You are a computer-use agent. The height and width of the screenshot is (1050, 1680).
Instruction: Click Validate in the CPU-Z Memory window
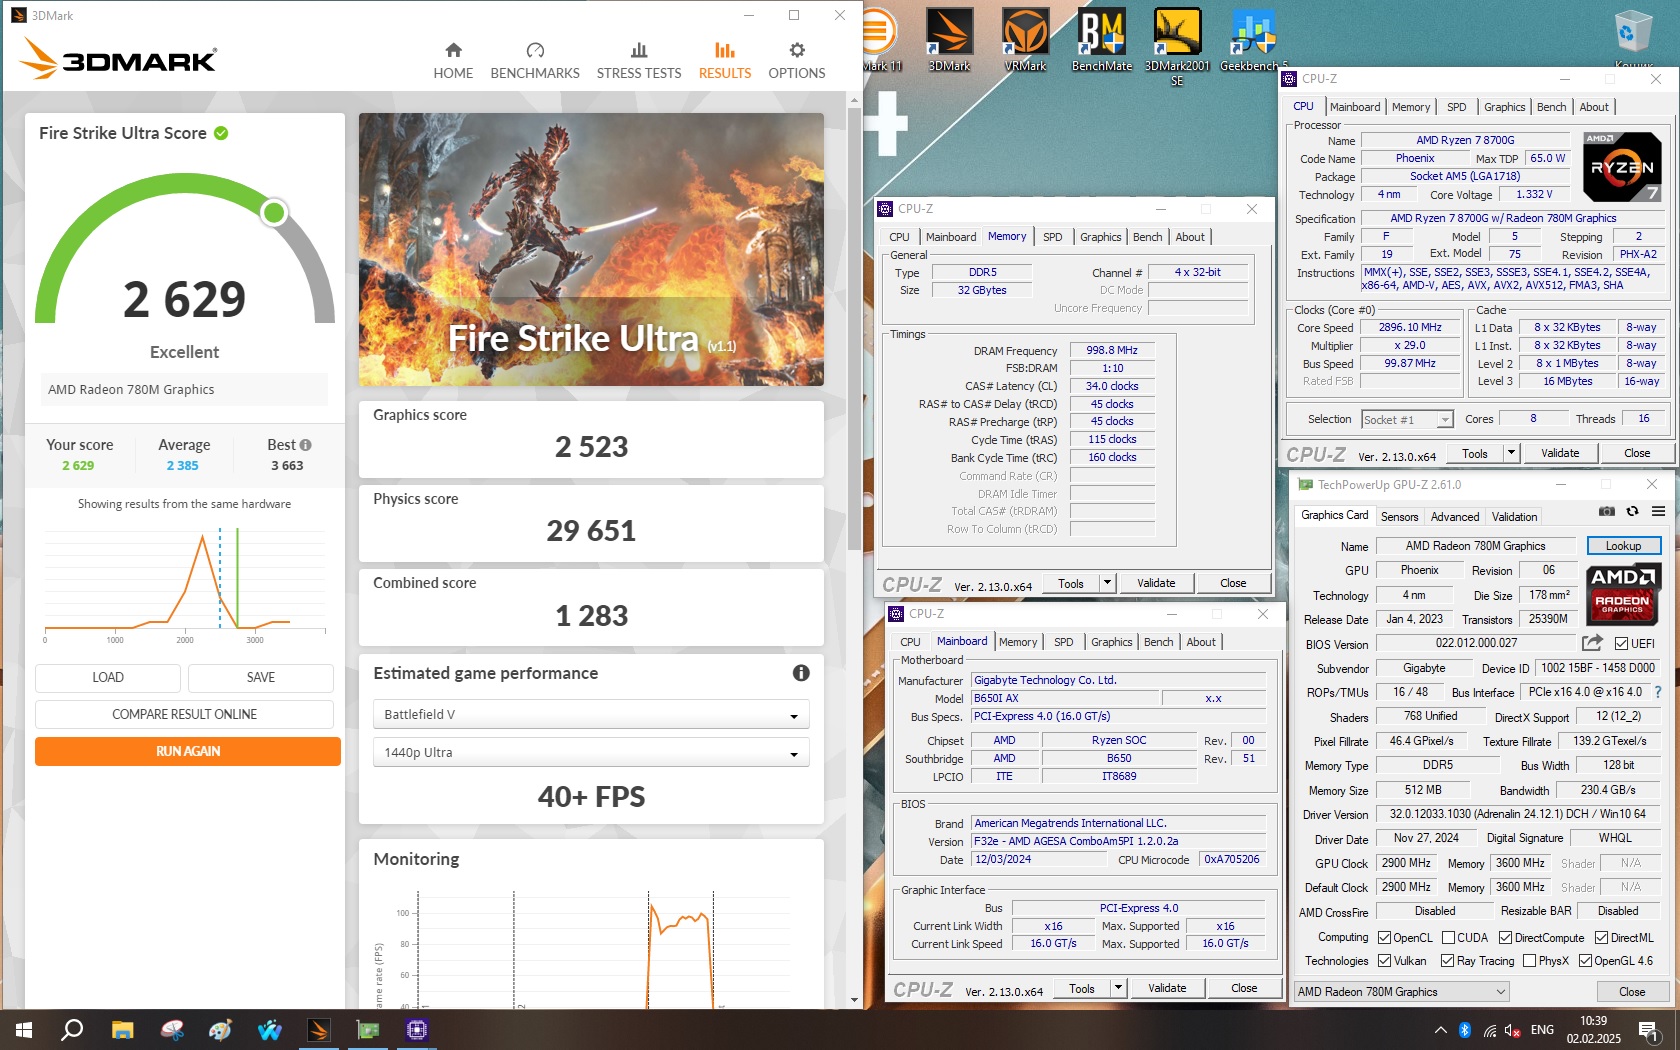point(1156,583)
